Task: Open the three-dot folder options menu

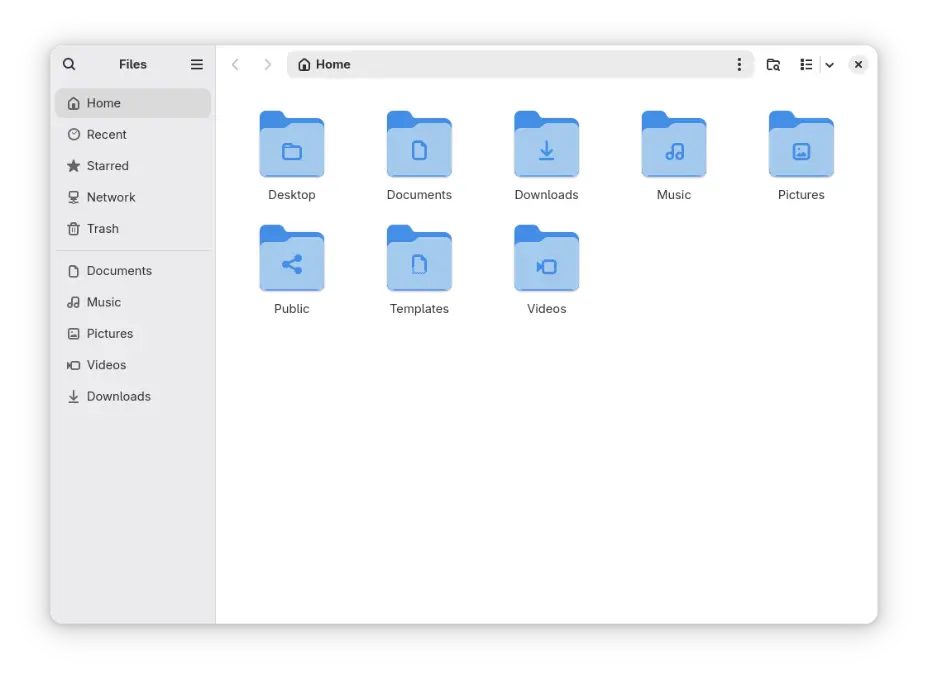Action: (x=739, y=64)
